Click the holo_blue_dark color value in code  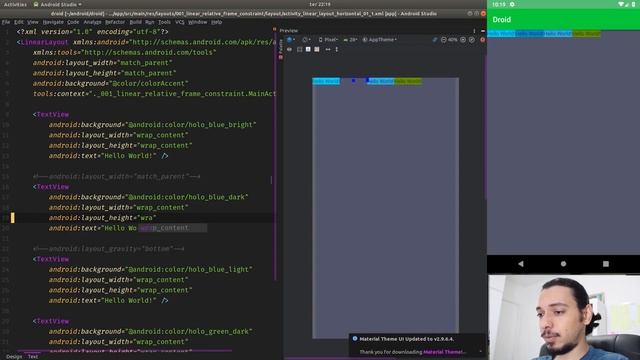click(x=187, y=197)
